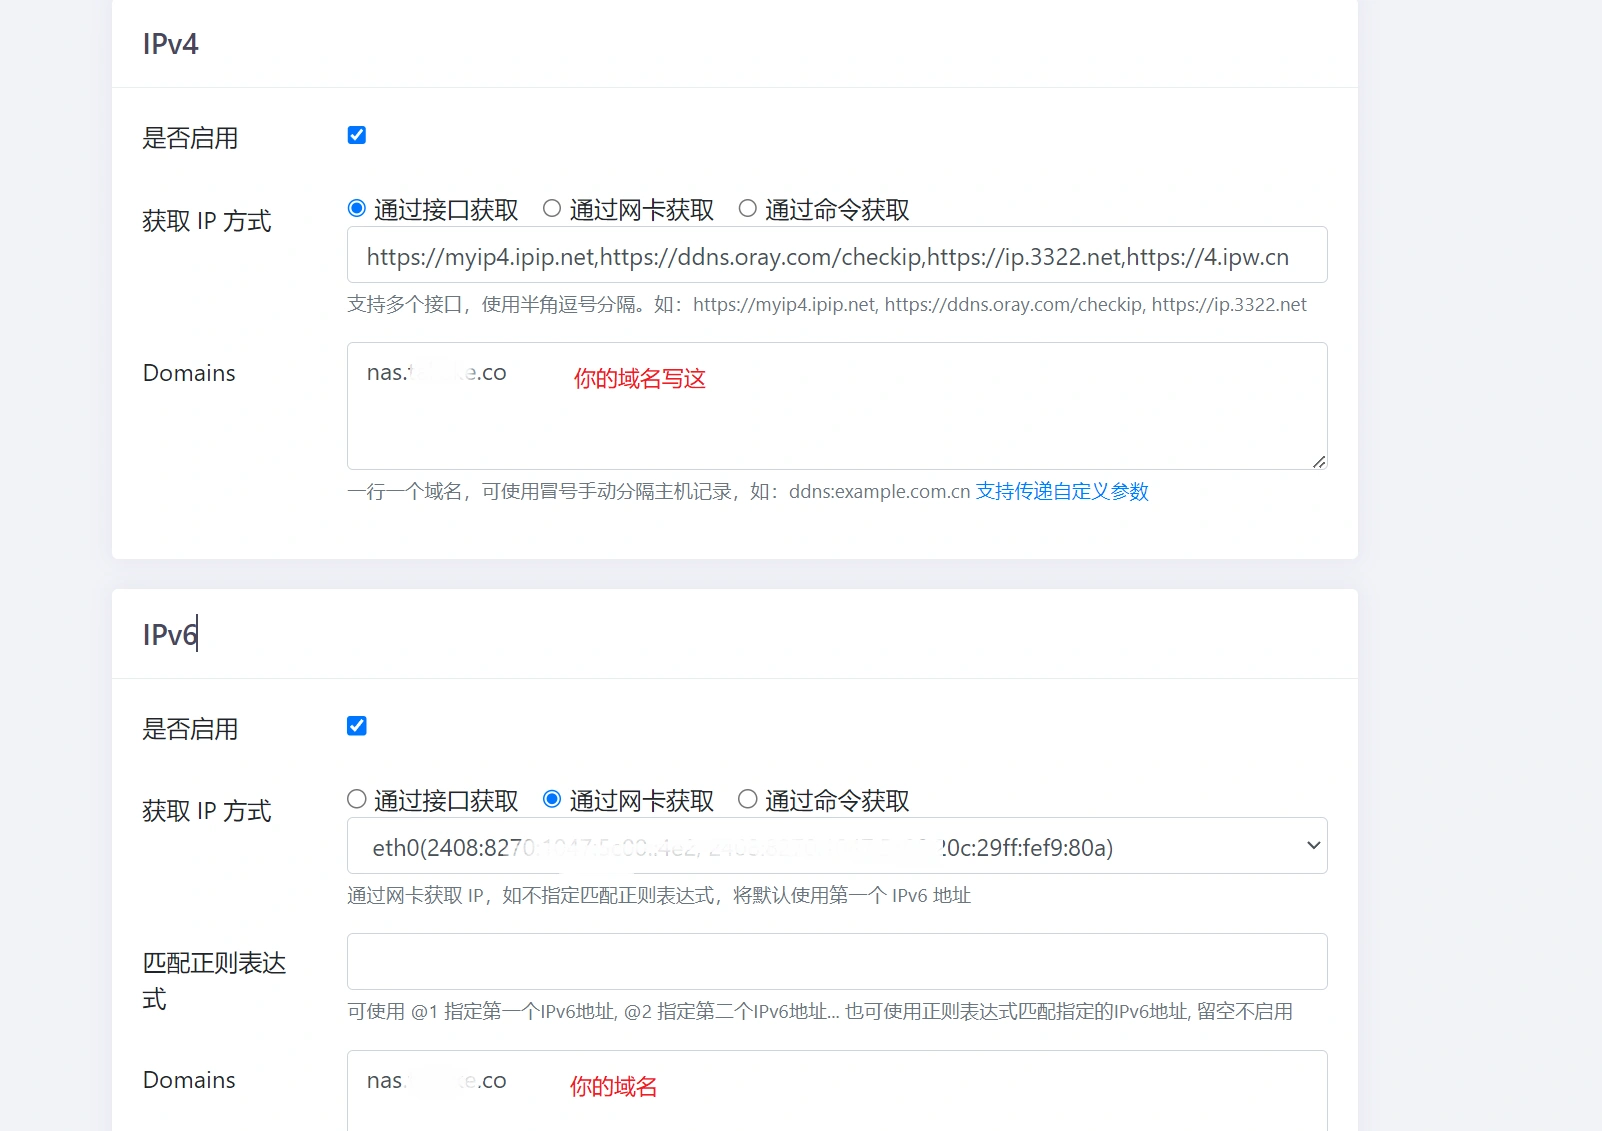Image resolution: width=1602 pixels, height=1131 pixels.
Task: Open the 支持传递自定义参数 link
Action: [1062, 492]
